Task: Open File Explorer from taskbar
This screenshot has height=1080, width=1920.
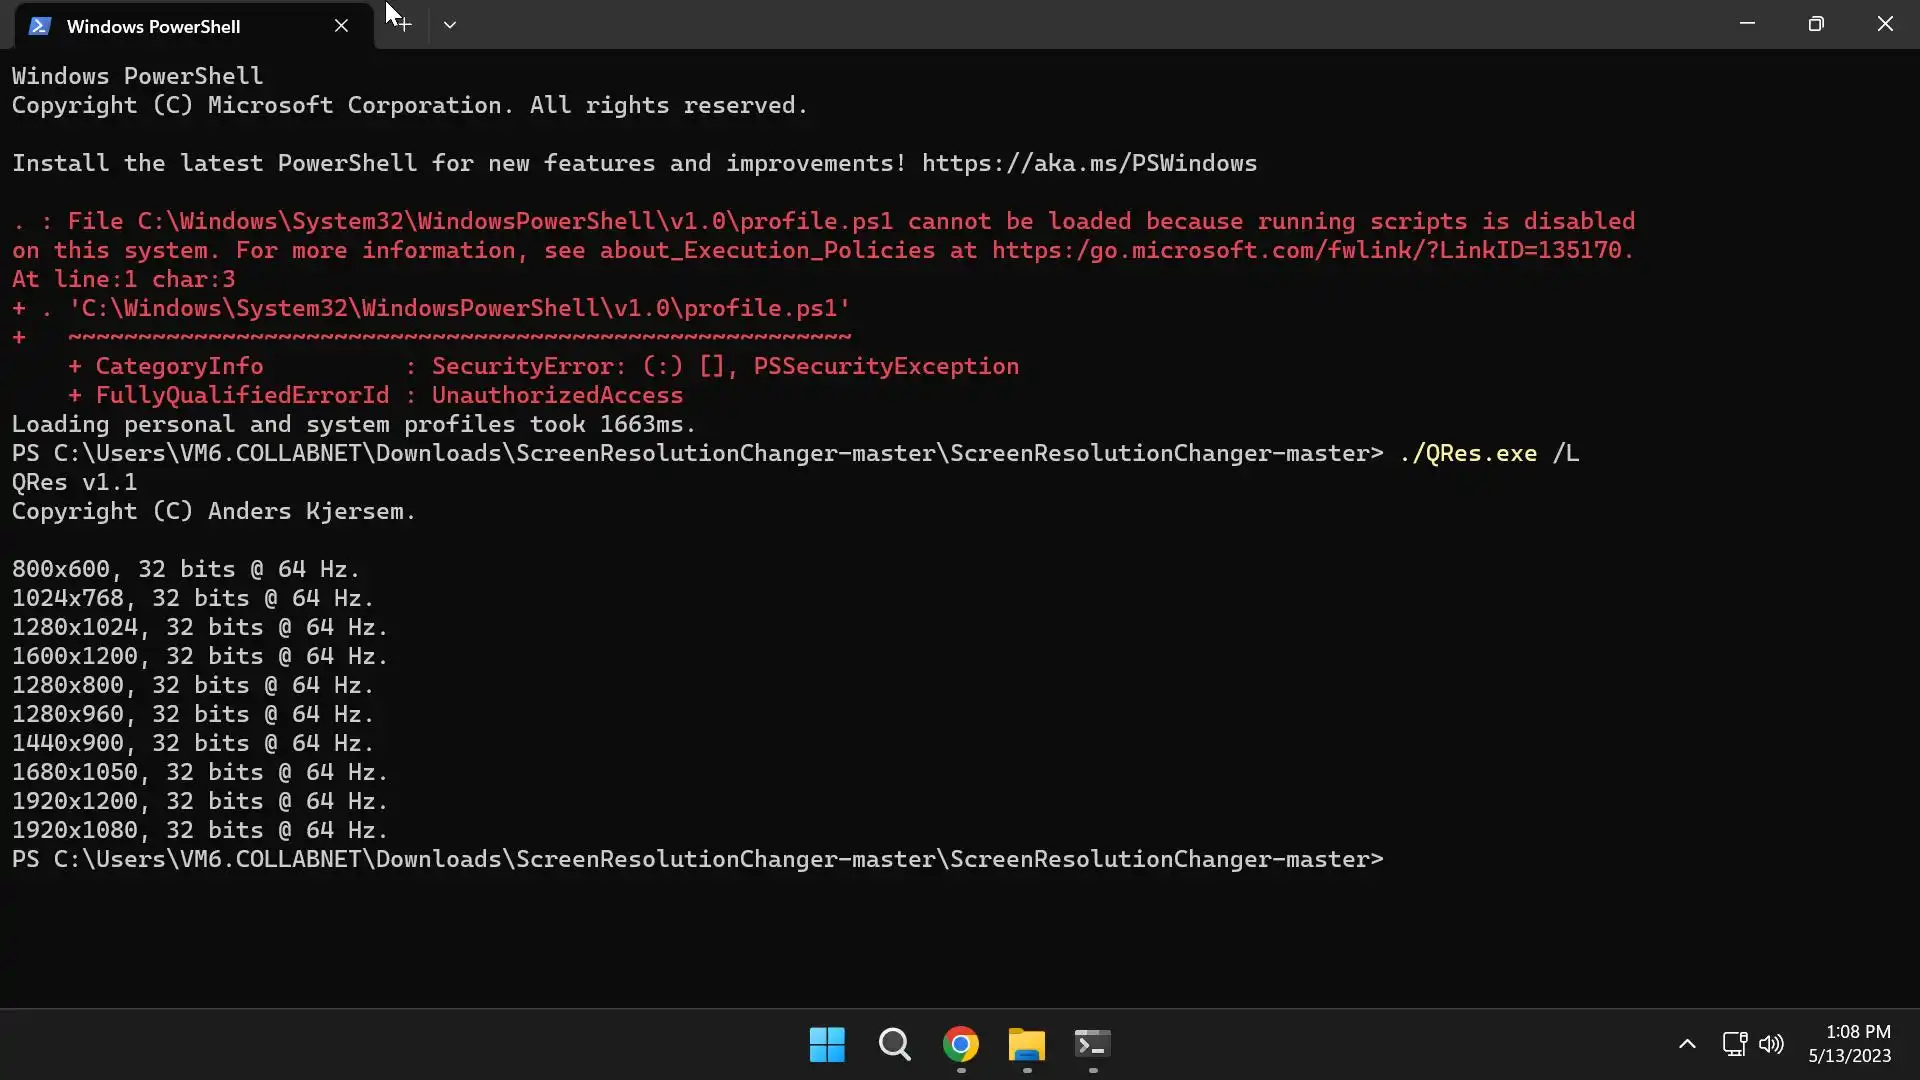Action: pos(1027,1045)
